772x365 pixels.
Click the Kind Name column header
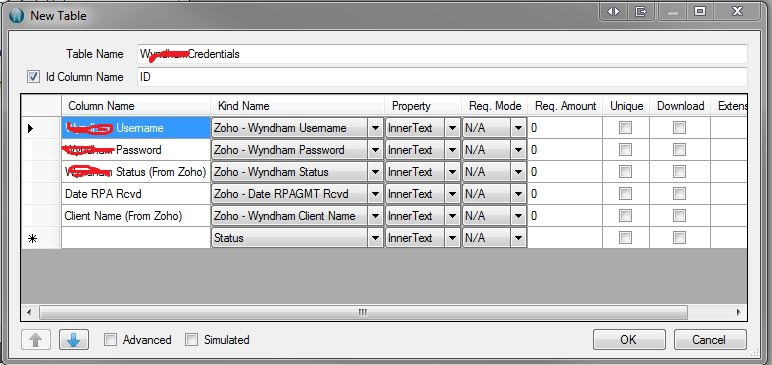297,106
